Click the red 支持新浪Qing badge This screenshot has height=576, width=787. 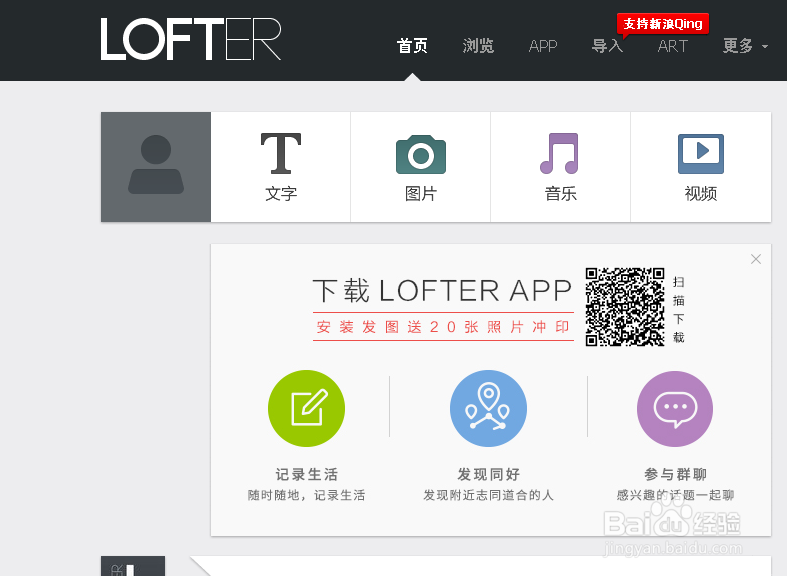[x=663, y=24]
